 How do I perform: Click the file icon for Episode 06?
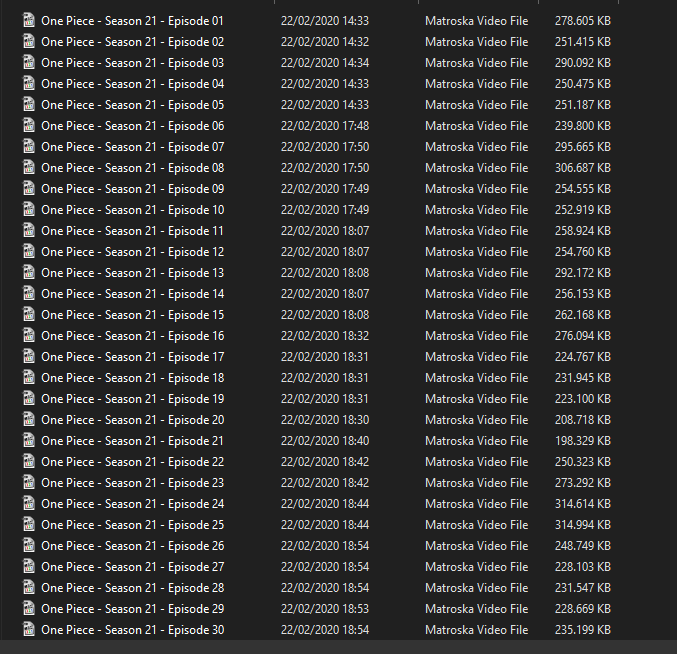(x=29, y=126)
